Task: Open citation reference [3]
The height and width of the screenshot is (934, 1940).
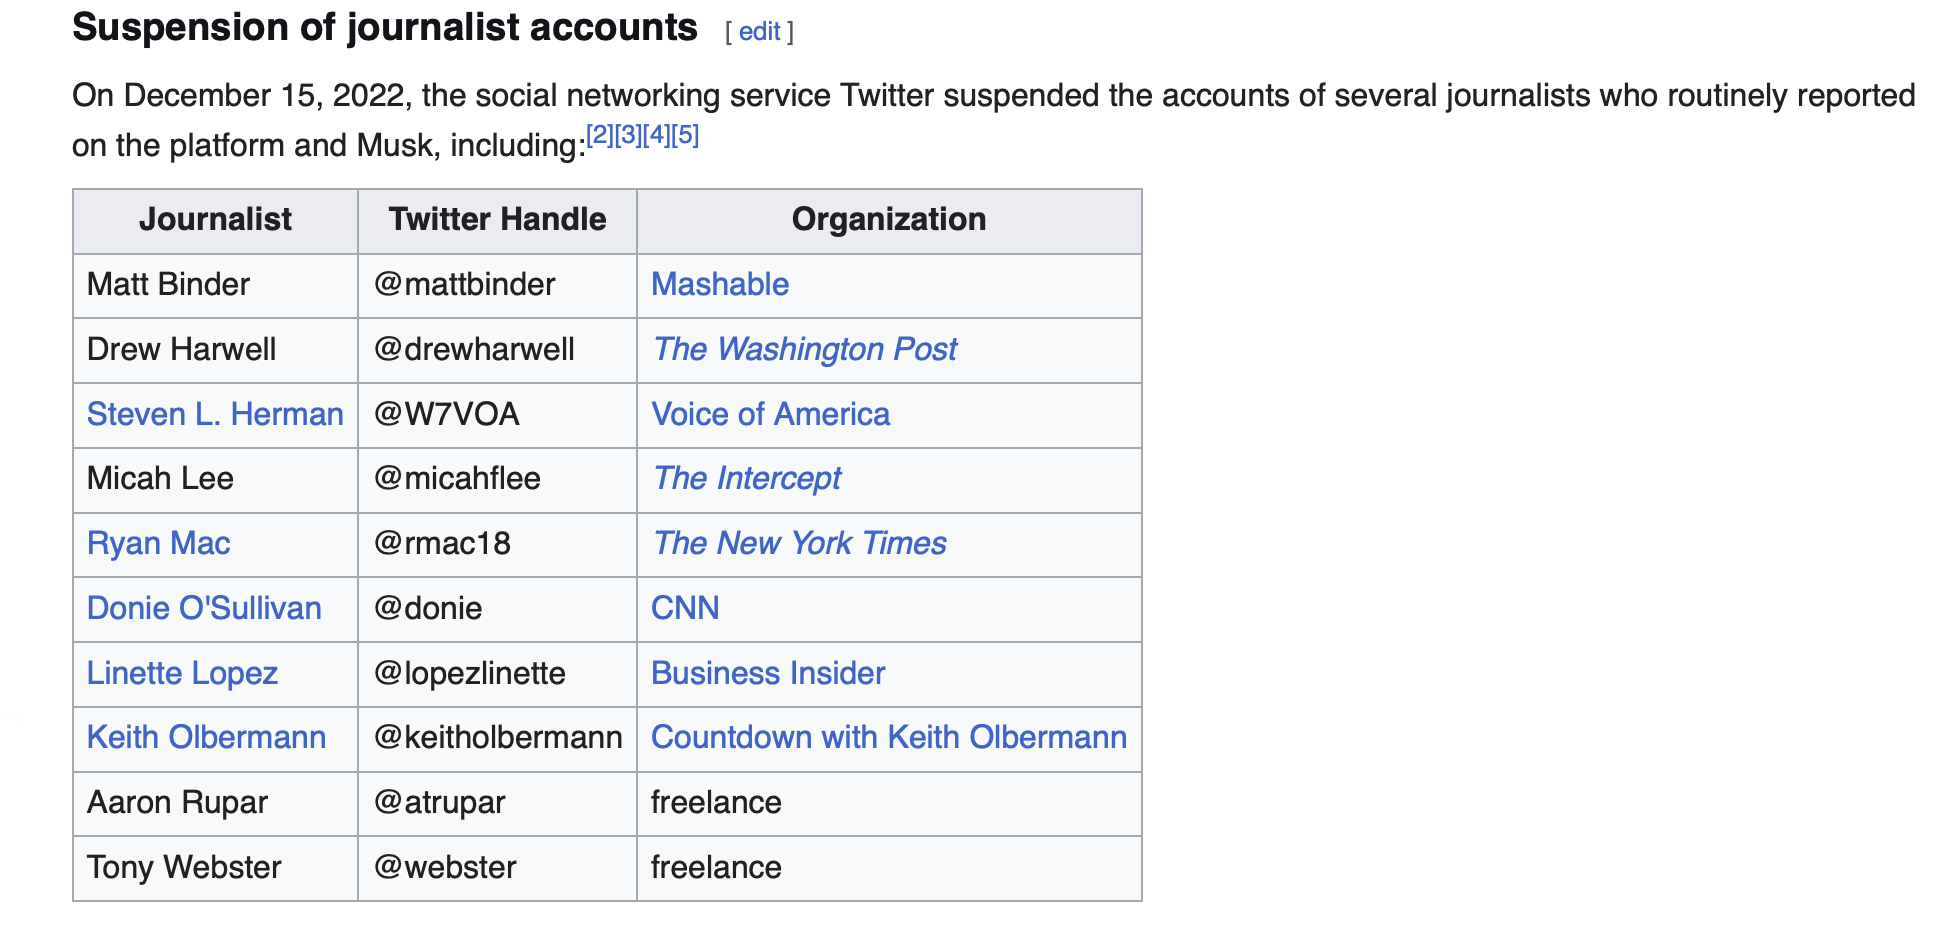Action: (x=628, y=135)
